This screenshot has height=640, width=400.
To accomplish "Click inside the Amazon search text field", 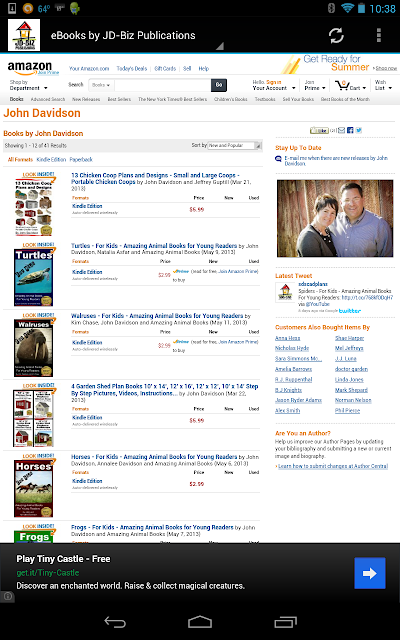I will pyautogui.click(x=162, y=85).
